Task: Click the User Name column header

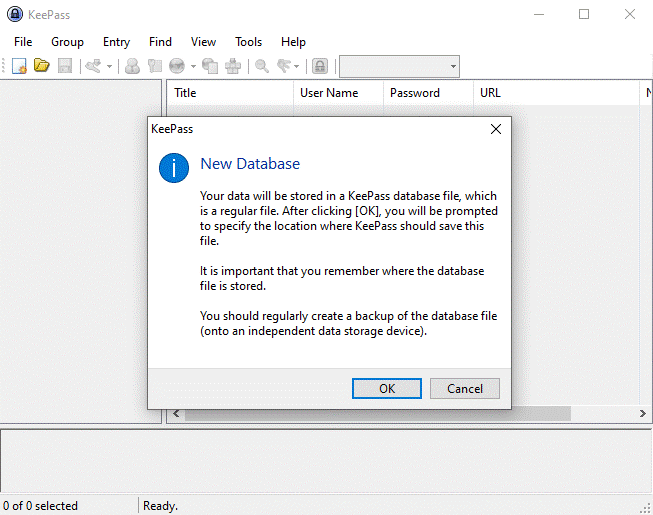Action: pyautogui.click(x=338, y=93)
